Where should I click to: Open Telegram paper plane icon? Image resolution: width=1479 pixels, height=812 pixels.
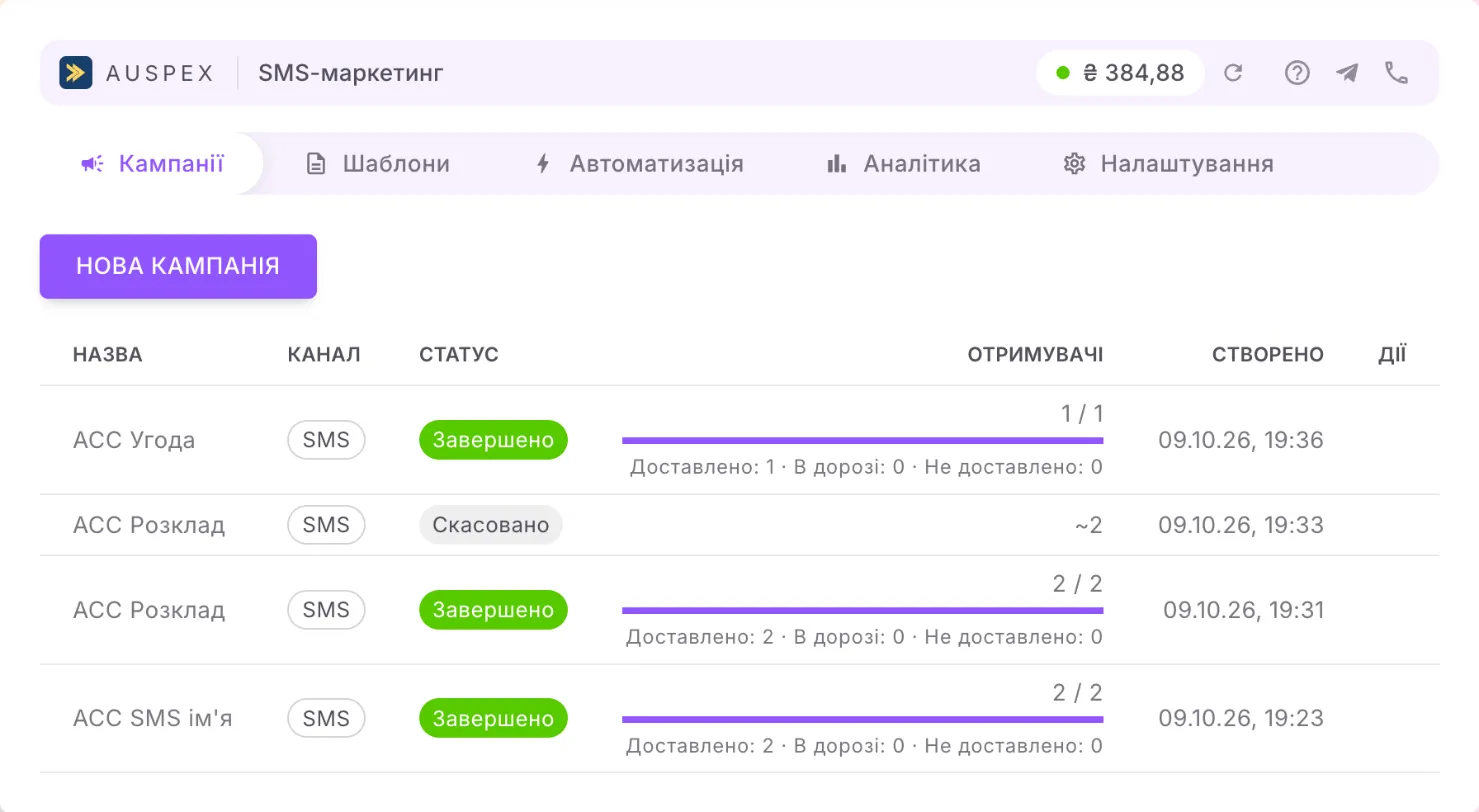point(1347,72)
